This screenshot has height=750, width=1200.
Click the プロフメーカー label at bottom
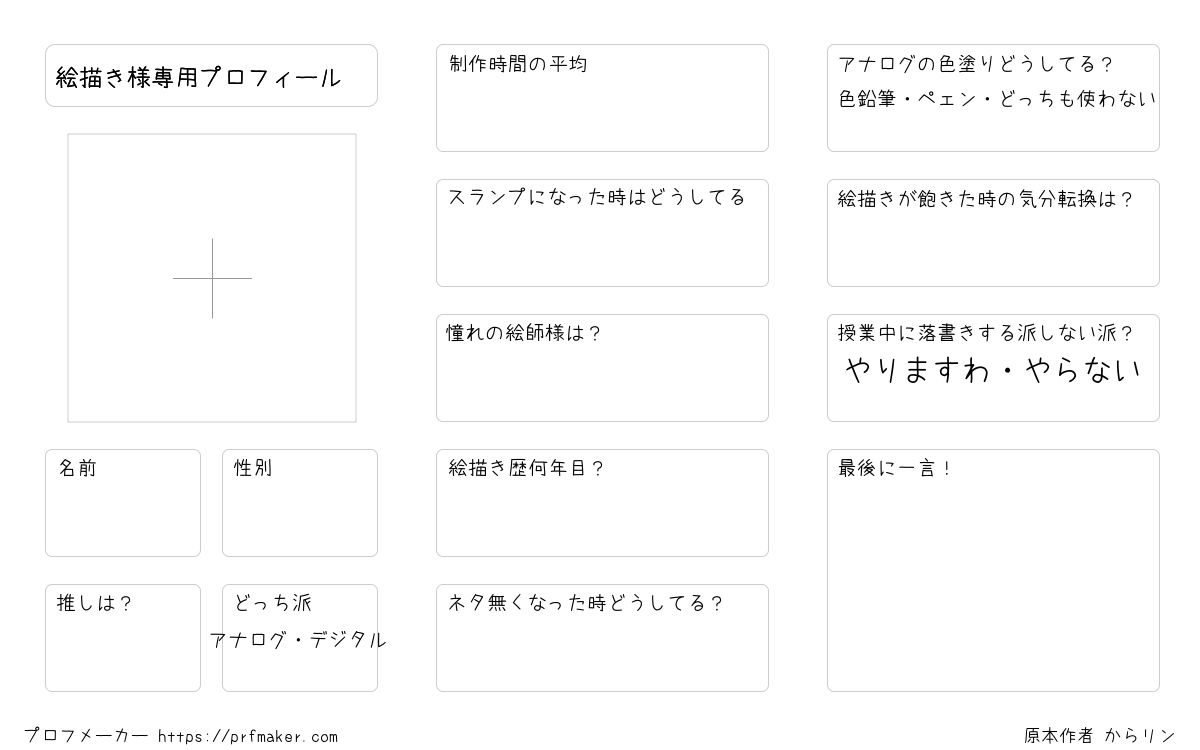pyautogui.click(x=86, y=736)
